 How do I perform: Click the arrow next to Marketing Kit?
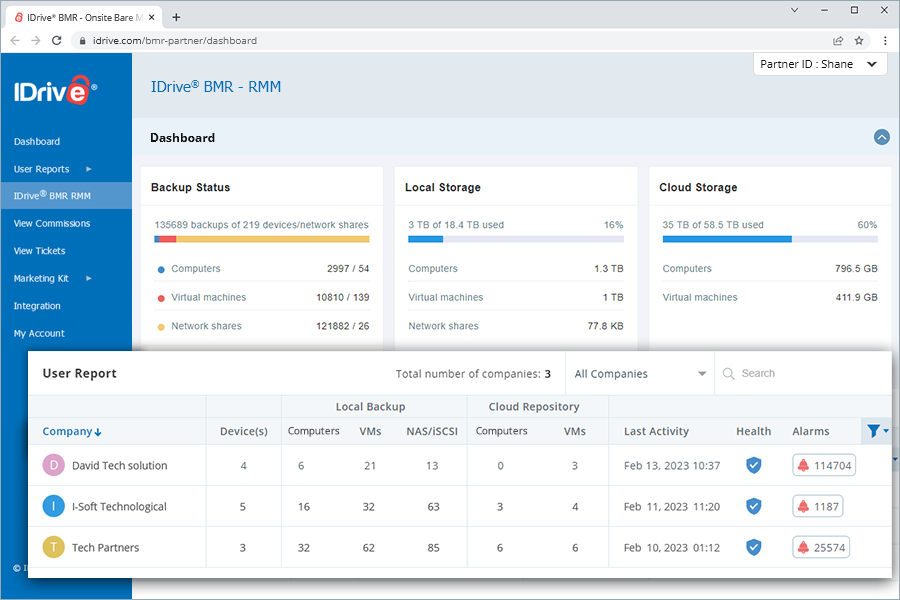(88, 278)
